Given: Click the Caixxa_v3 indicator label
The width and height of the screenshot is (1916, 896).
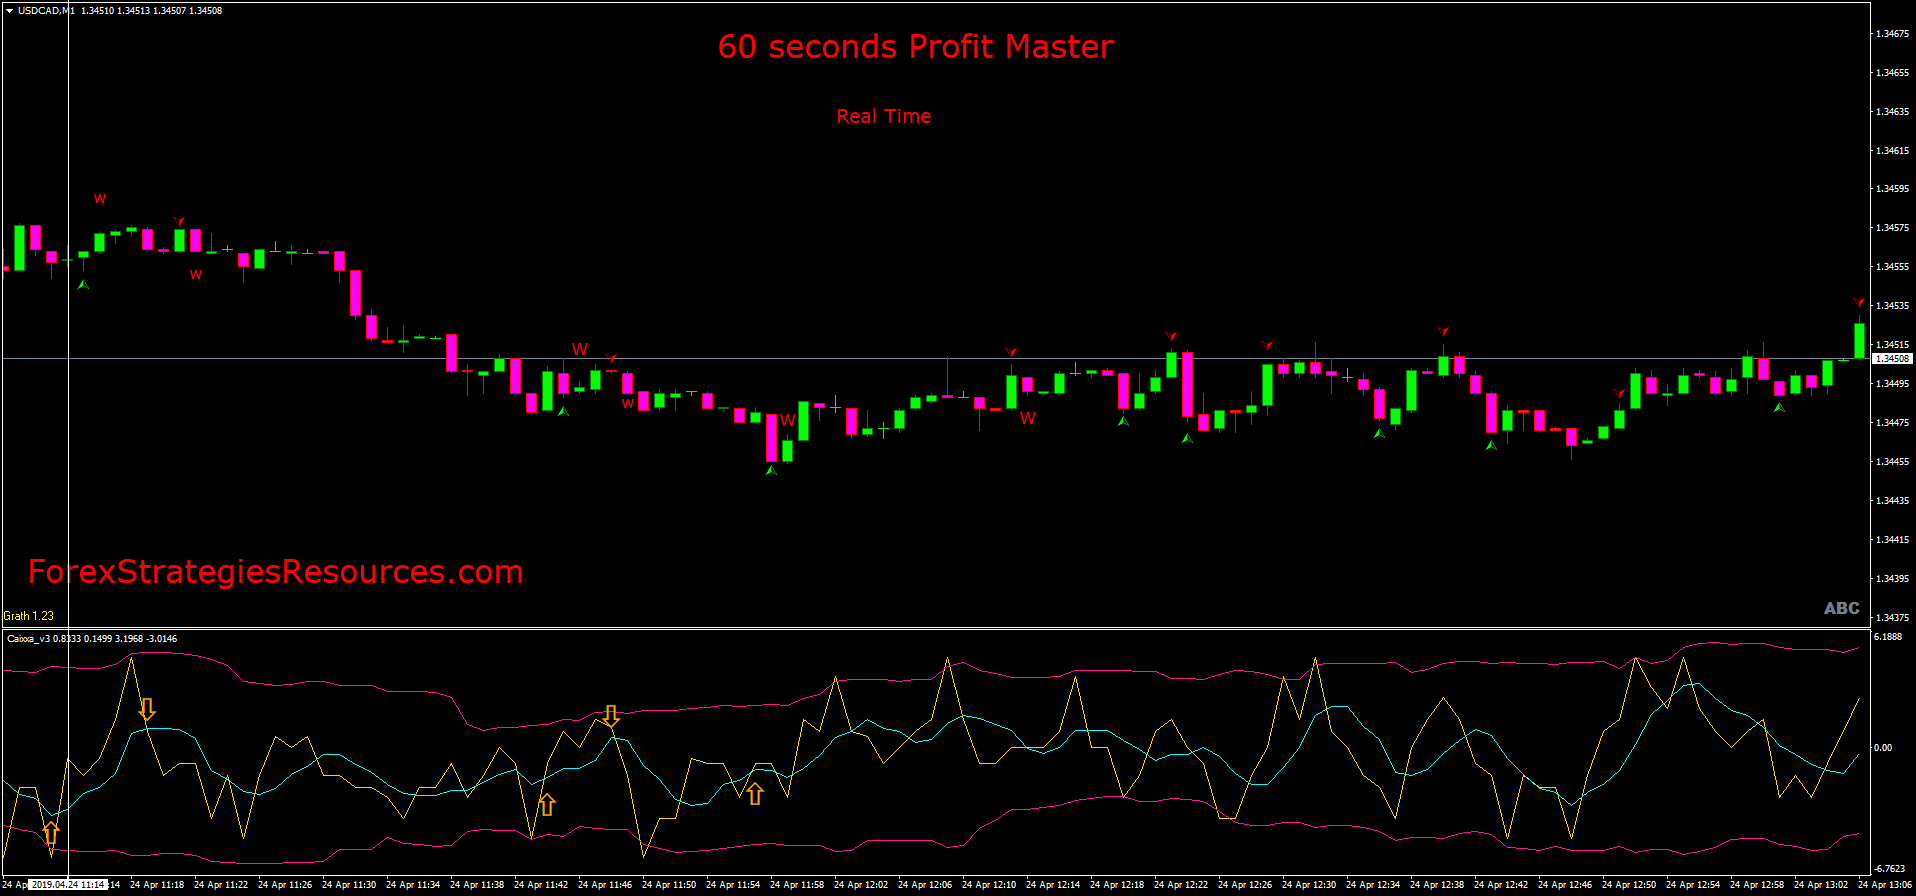Looking at the screenshot, I should (x=92, y=638).
